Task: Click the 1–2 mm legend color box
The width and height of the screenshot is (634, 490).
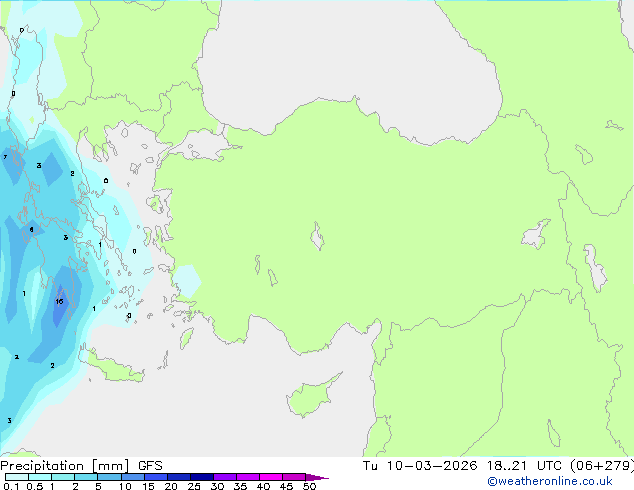Action: click(x=63, y=477)
